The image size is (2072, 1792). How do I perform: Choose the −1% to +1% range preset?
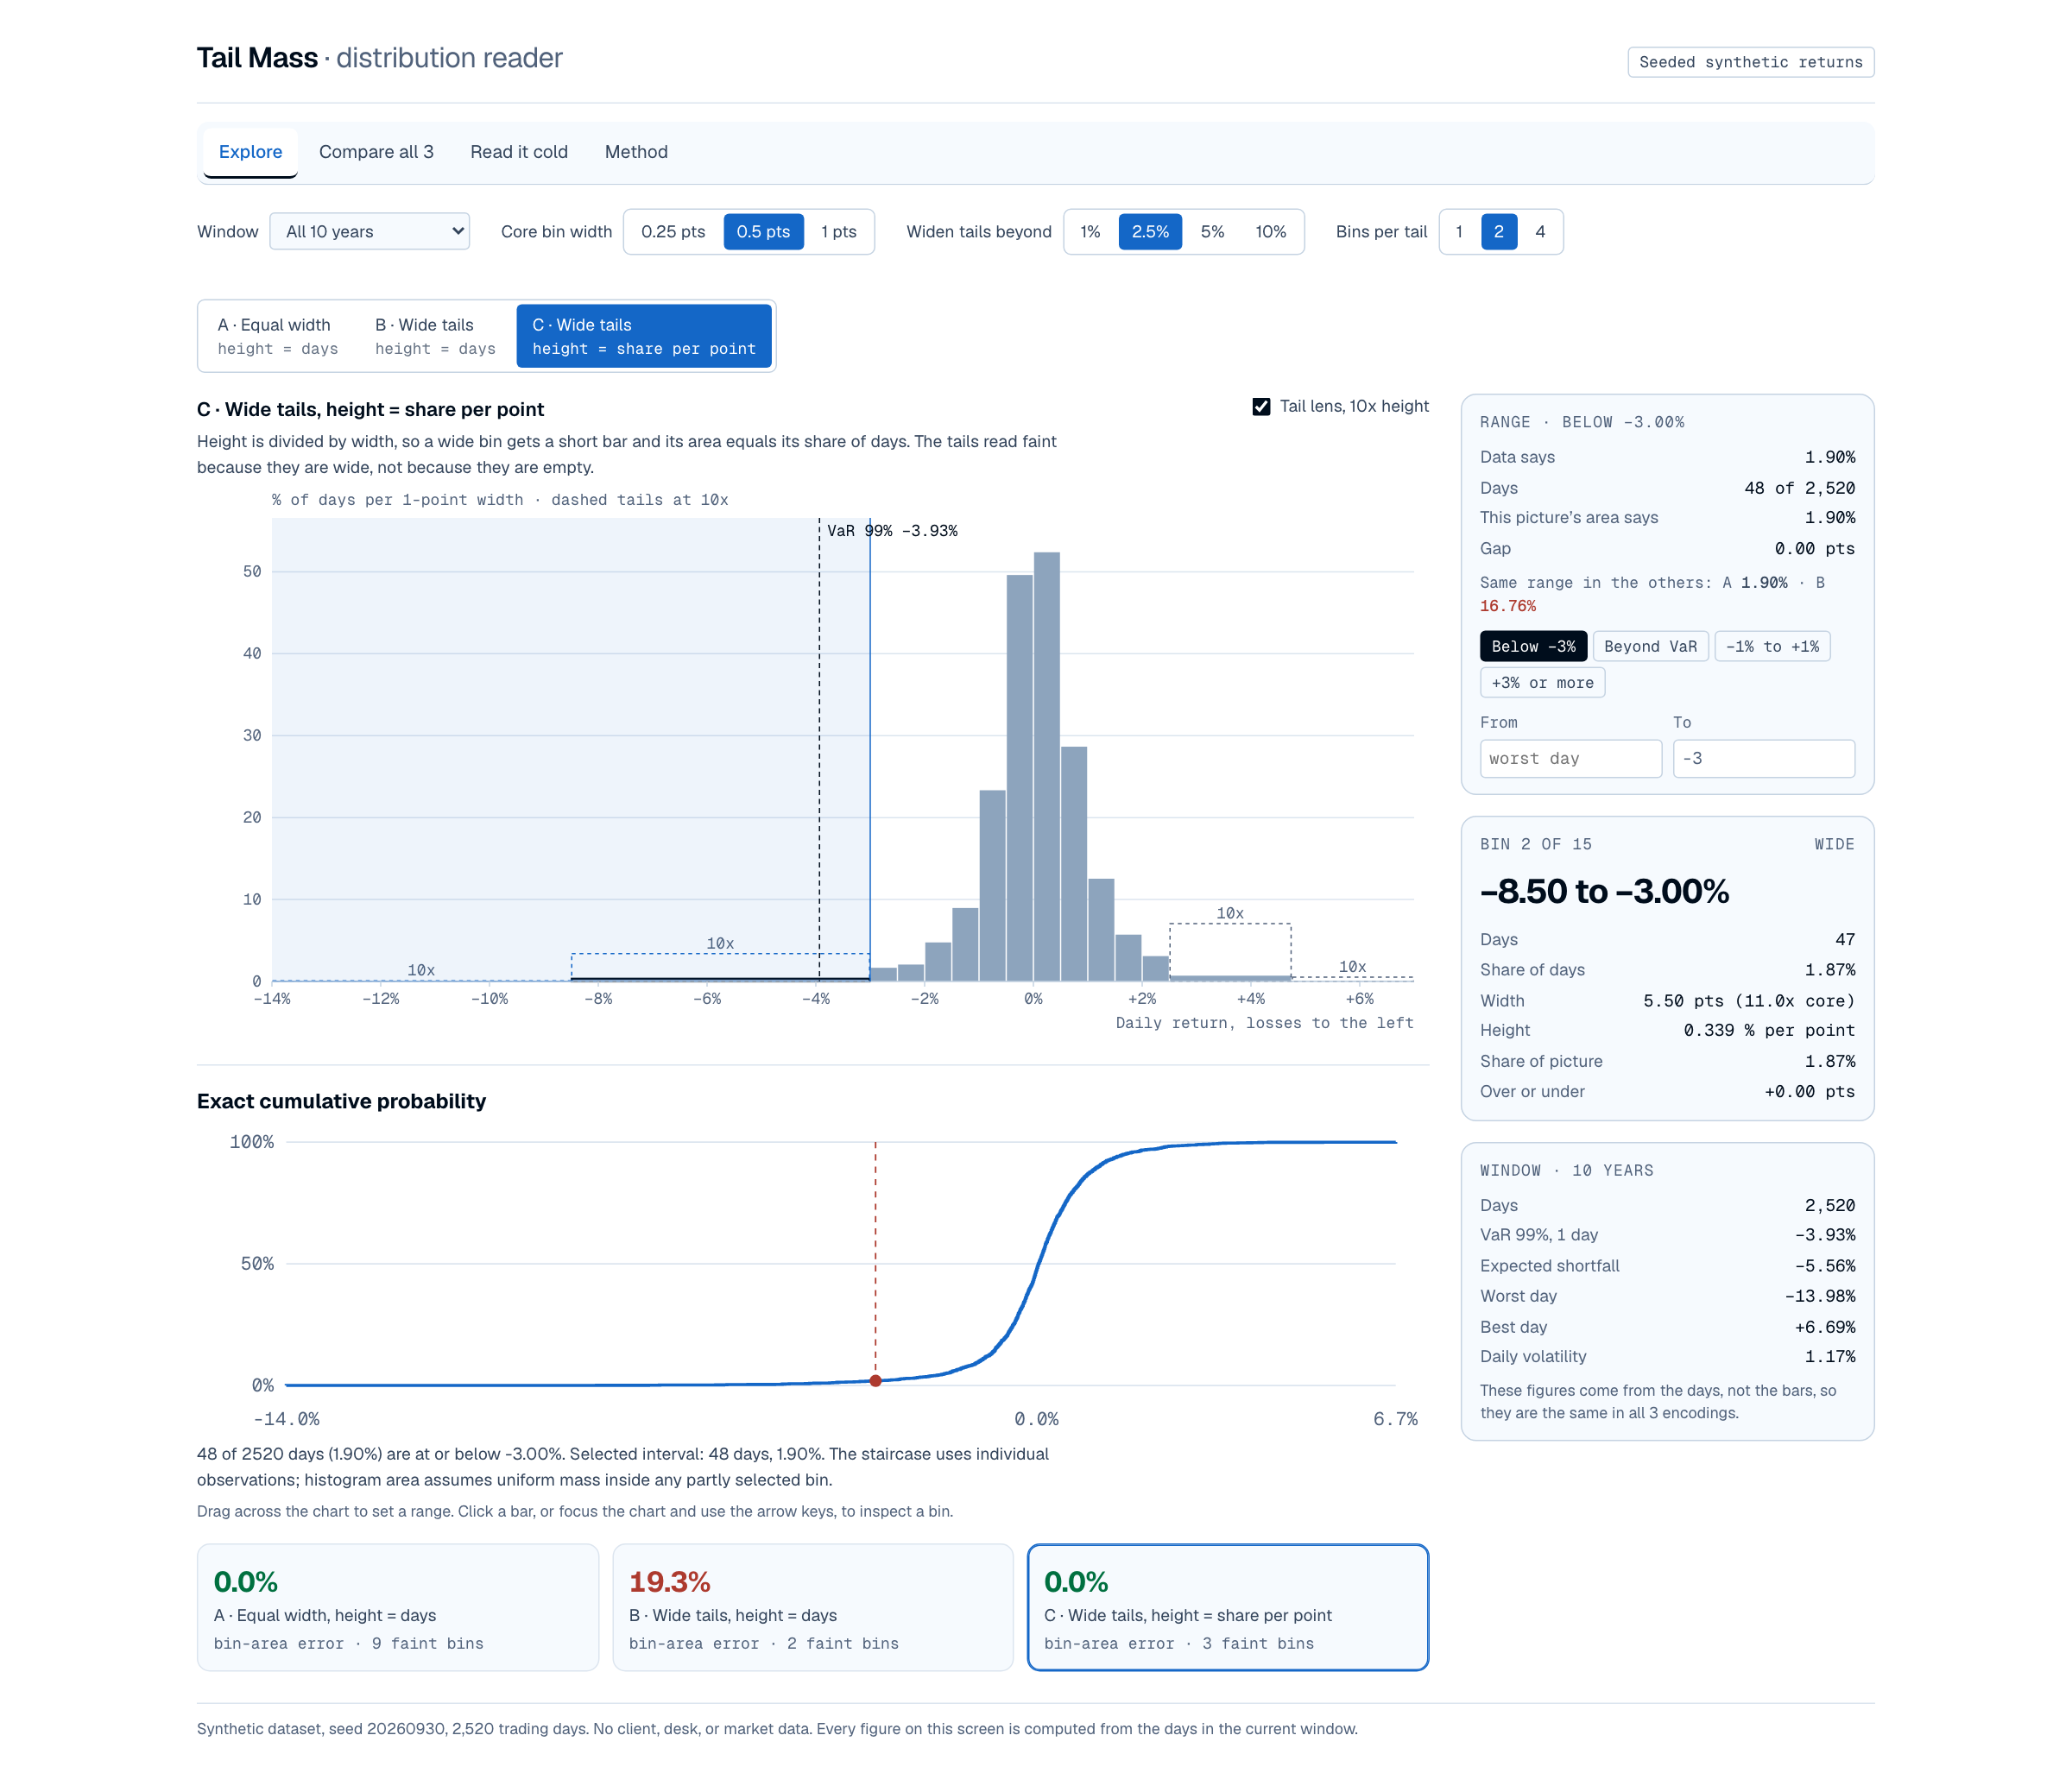1772,646
